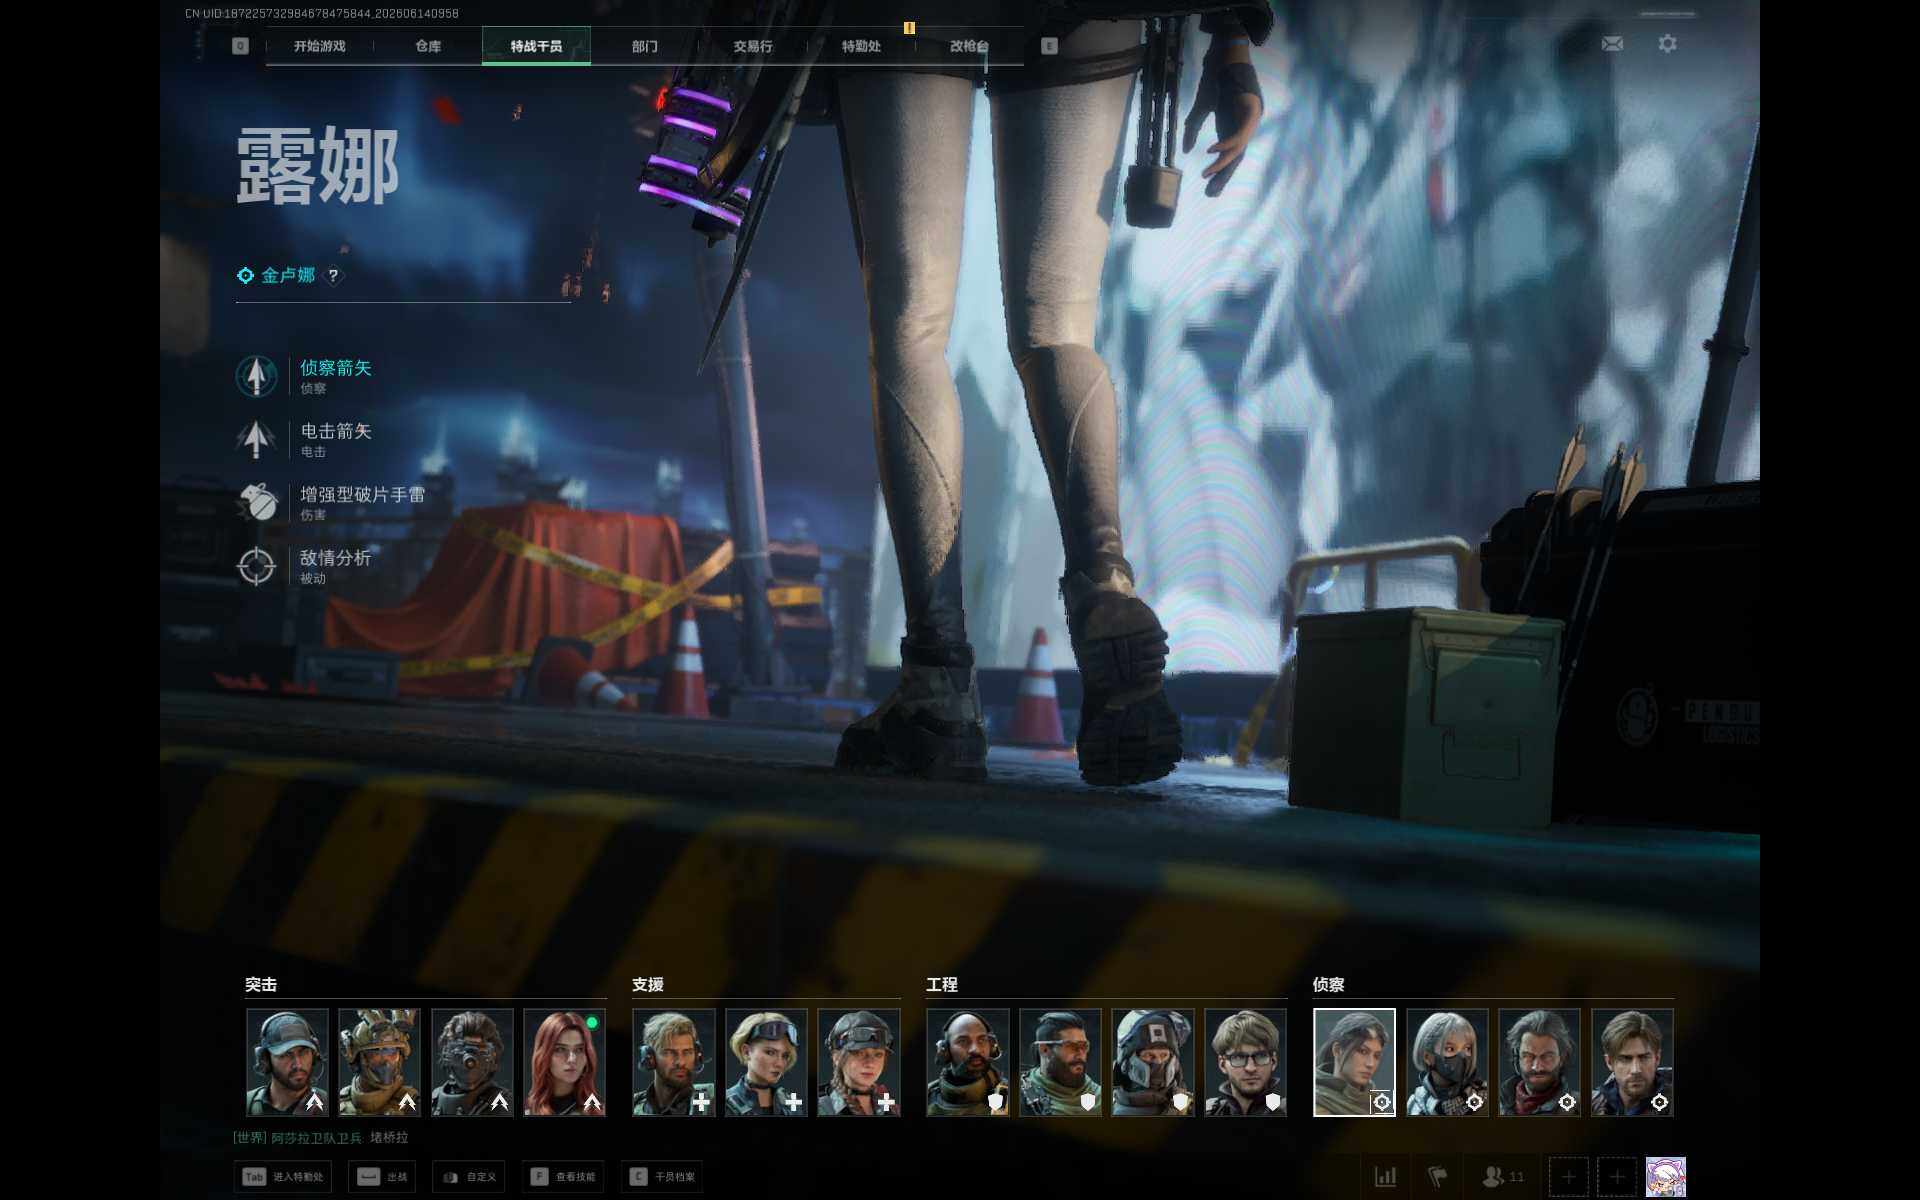Click the 支援 category heading
This screenshot has width=1920, height=1200.
point(648,984)
